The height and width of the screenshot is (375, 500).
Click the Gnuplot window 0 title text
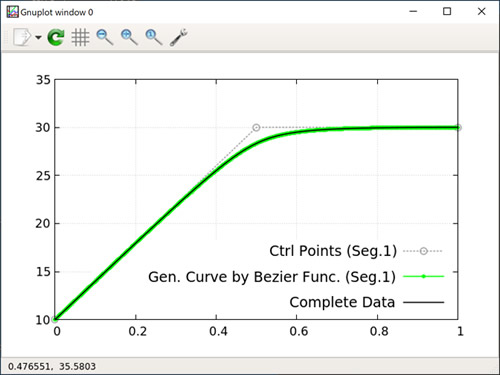coord(57,12)
